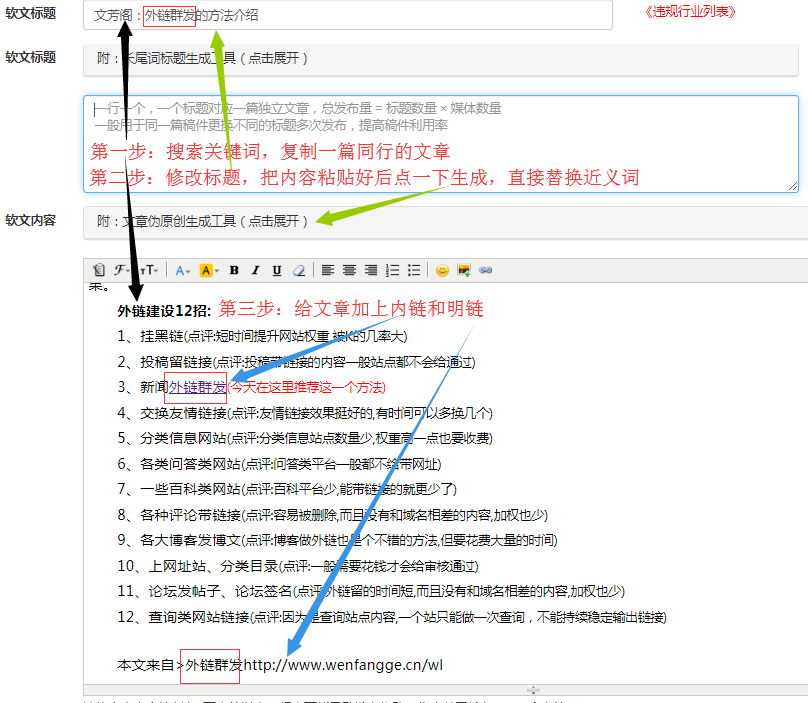Open the text color picker
Image resolution: width=808 pixels, height=703 pixels.
[x=182, y=270]
